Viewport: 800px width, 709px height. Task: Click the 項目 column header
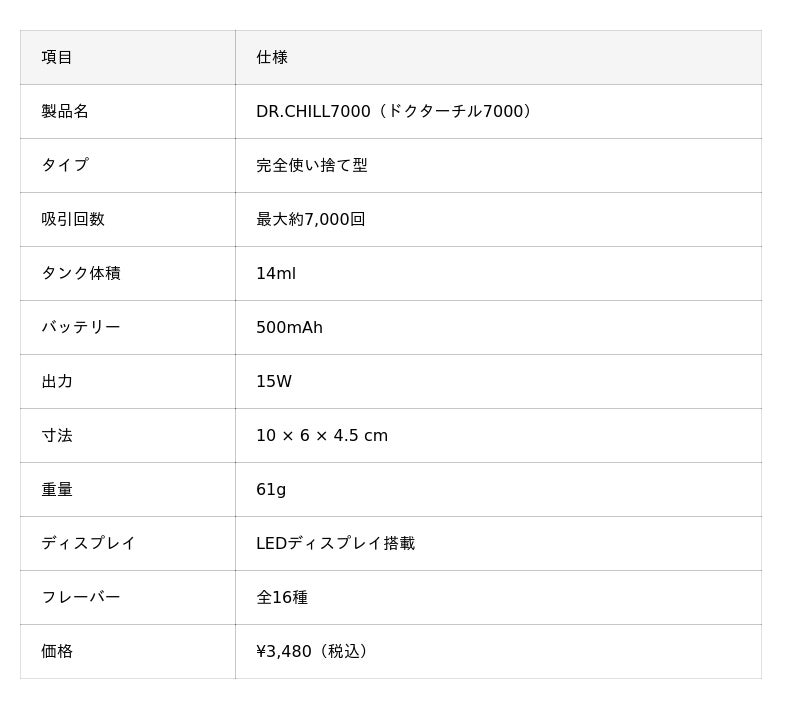(128, 57)
